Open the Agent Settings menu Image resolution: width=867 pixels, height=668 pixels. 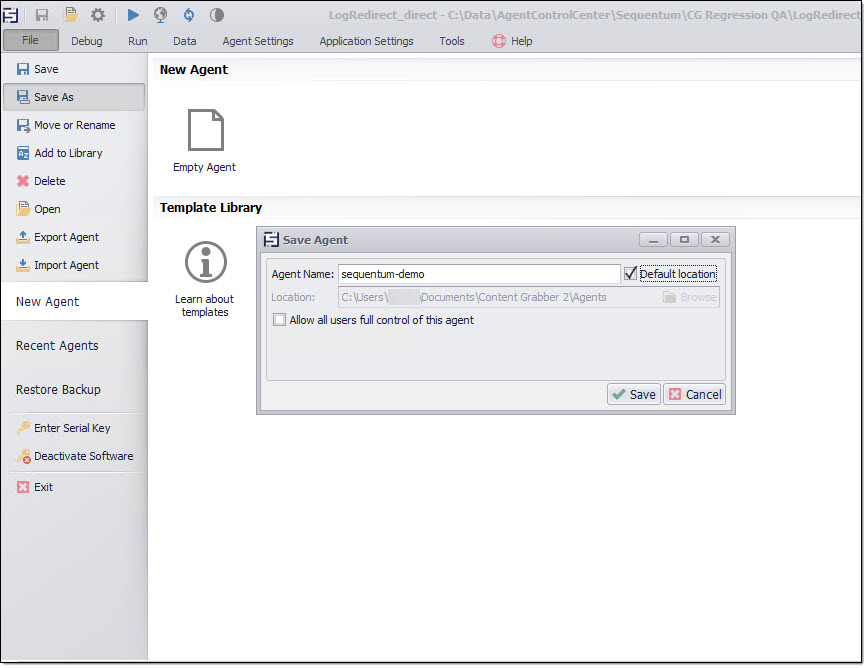tap(258, 41)
